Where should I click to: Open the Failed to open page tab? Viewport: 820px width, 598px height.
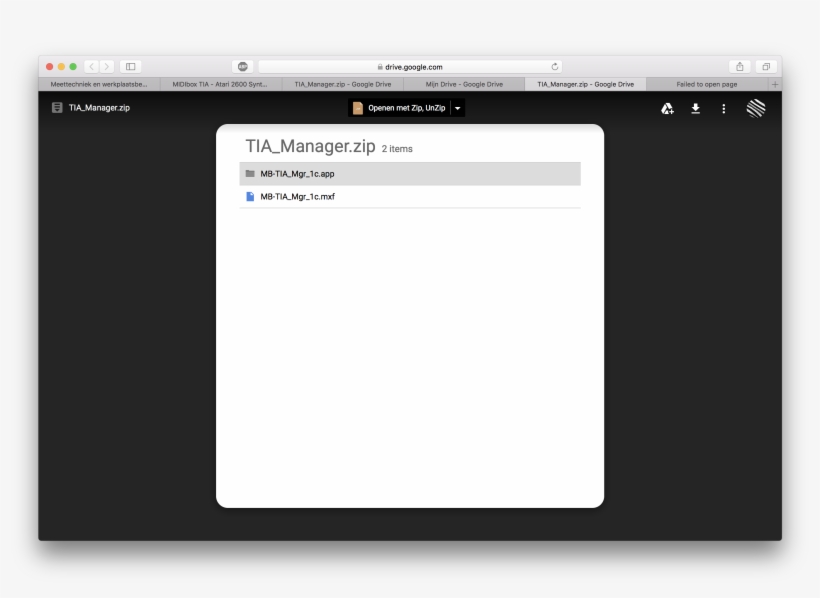point(706,84)
